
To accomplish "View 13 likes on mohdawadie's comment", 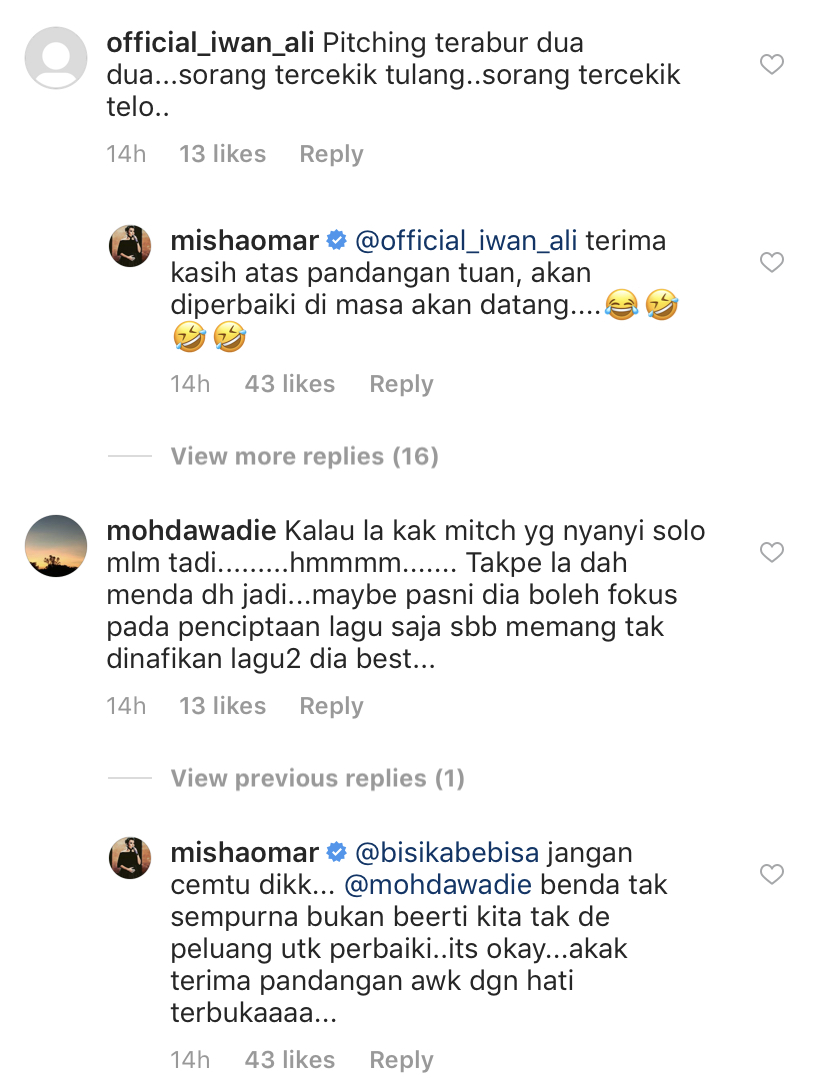I will coord(222,706).
